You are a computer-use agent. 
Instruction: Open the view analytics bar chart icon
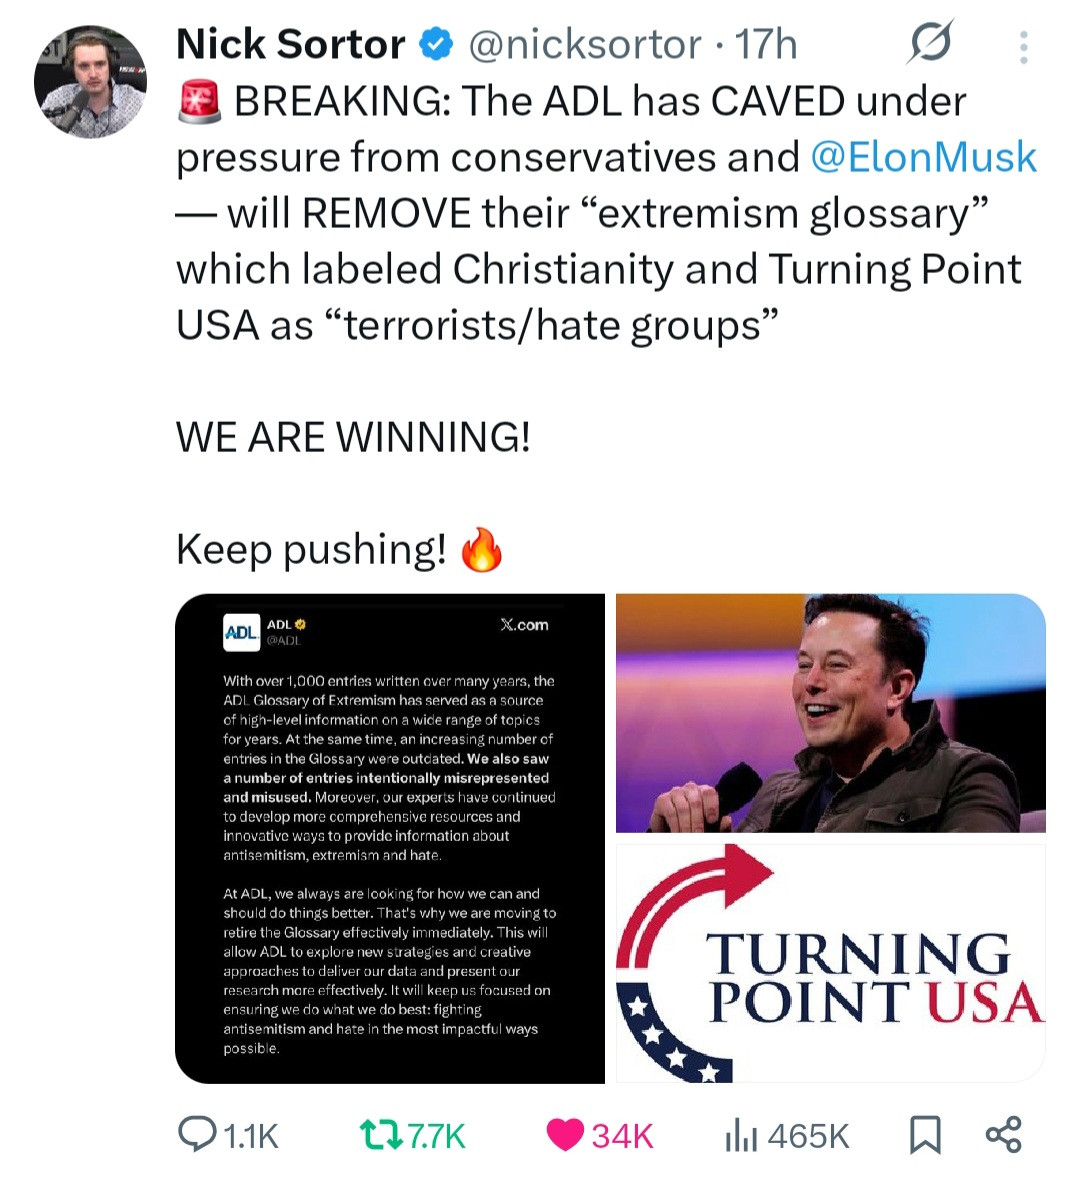[740, 1135]
